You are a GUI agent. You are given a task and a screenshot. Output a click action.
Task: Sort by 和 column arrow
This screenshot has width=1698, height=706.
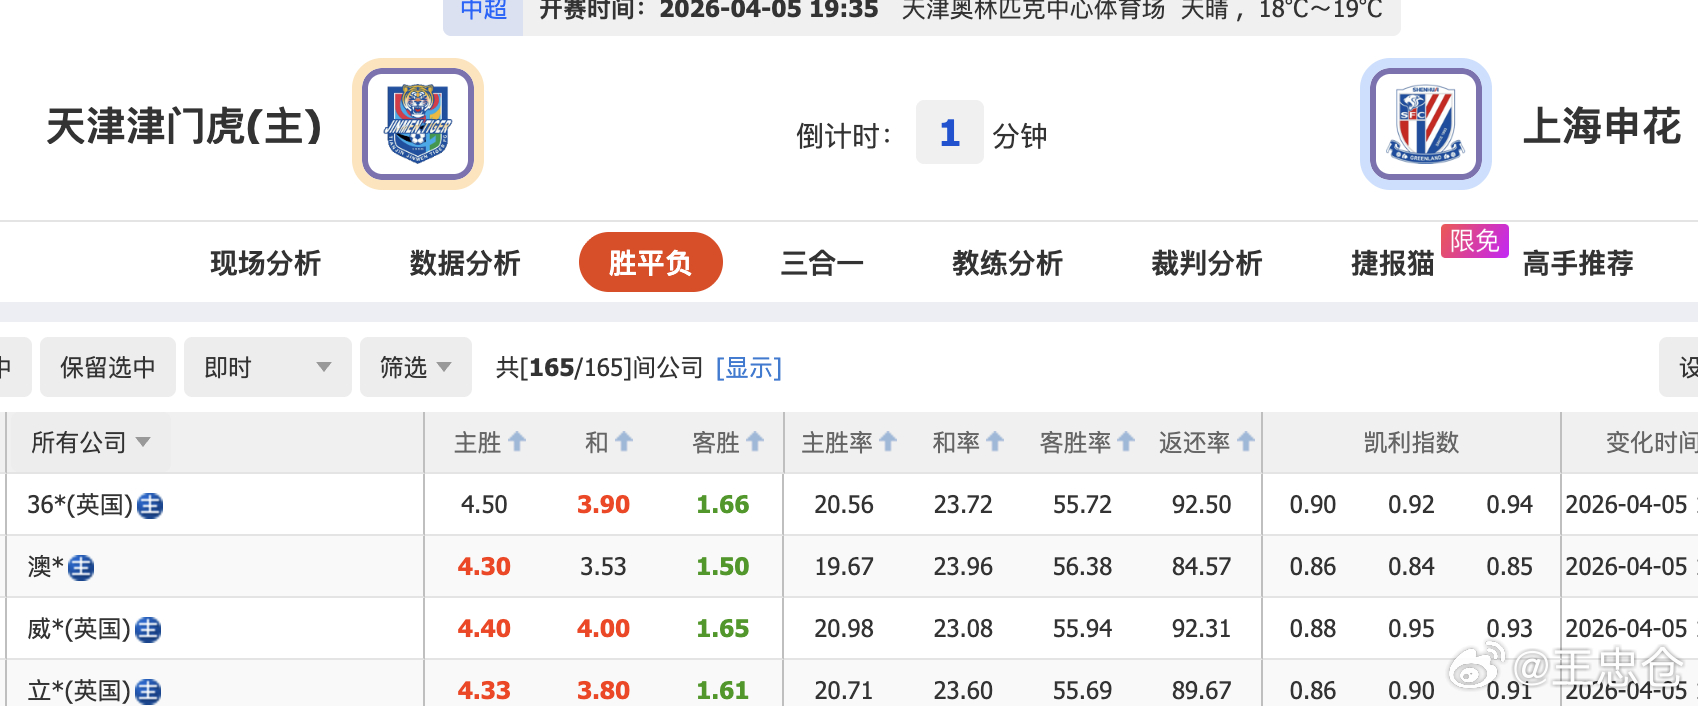click(x=624, y=441)
